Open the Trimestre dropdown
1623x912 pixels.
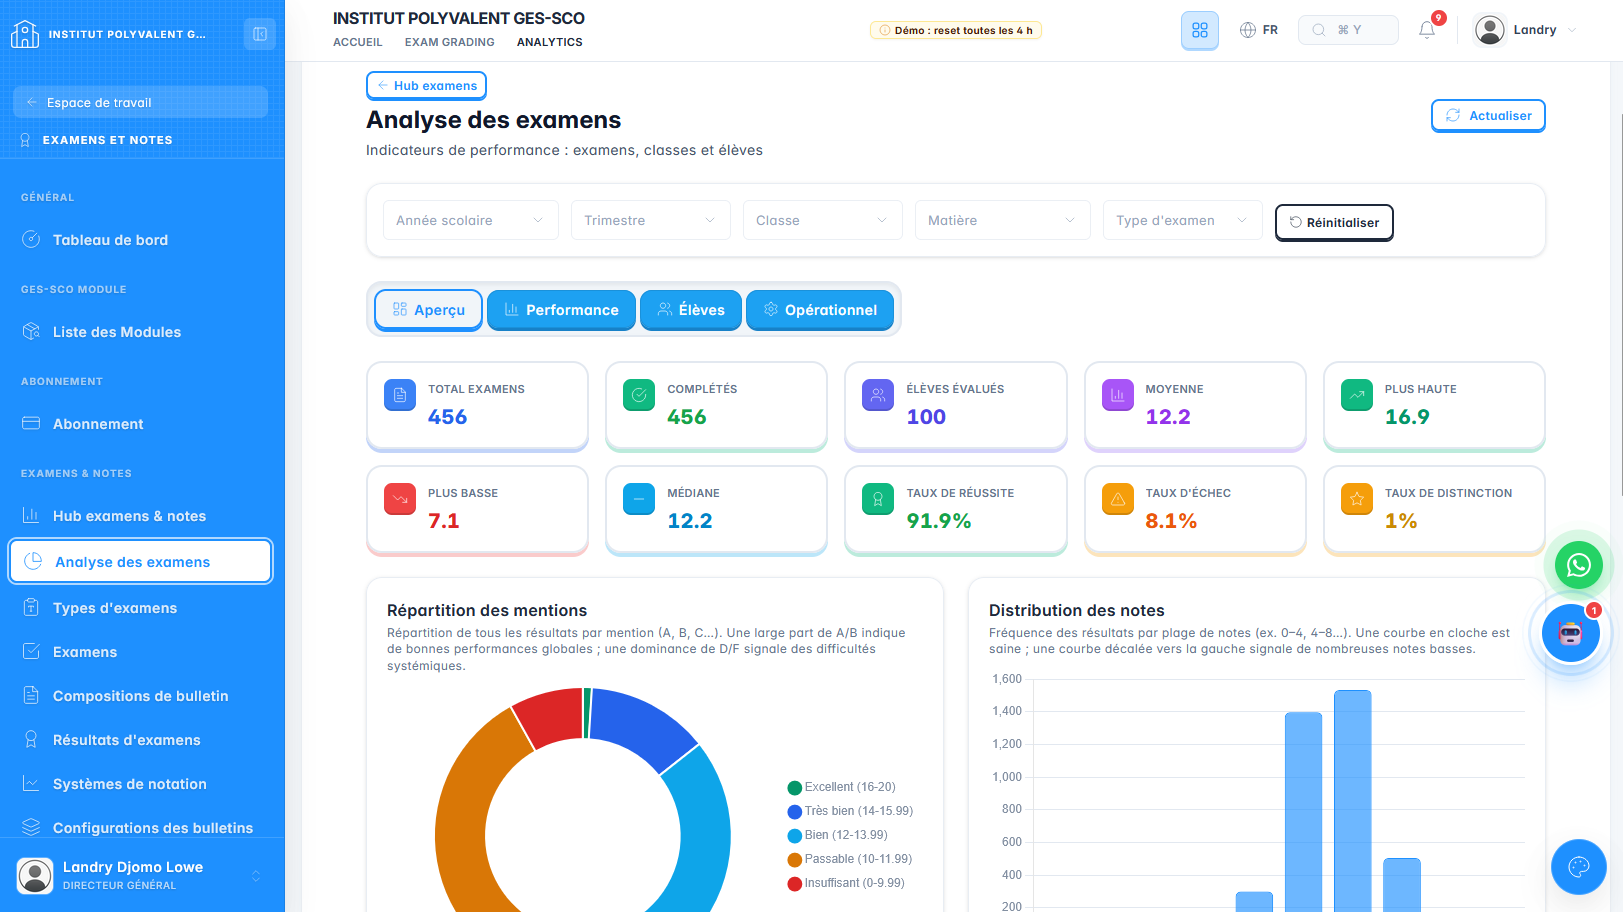650,220
